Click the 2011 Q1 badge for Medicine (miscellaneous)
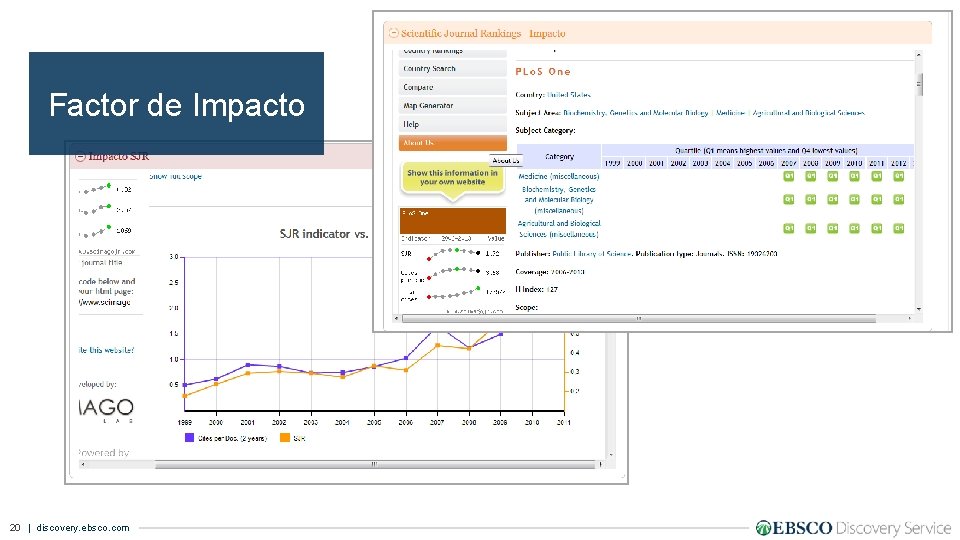The image size is (960, 540). [877, 176]
